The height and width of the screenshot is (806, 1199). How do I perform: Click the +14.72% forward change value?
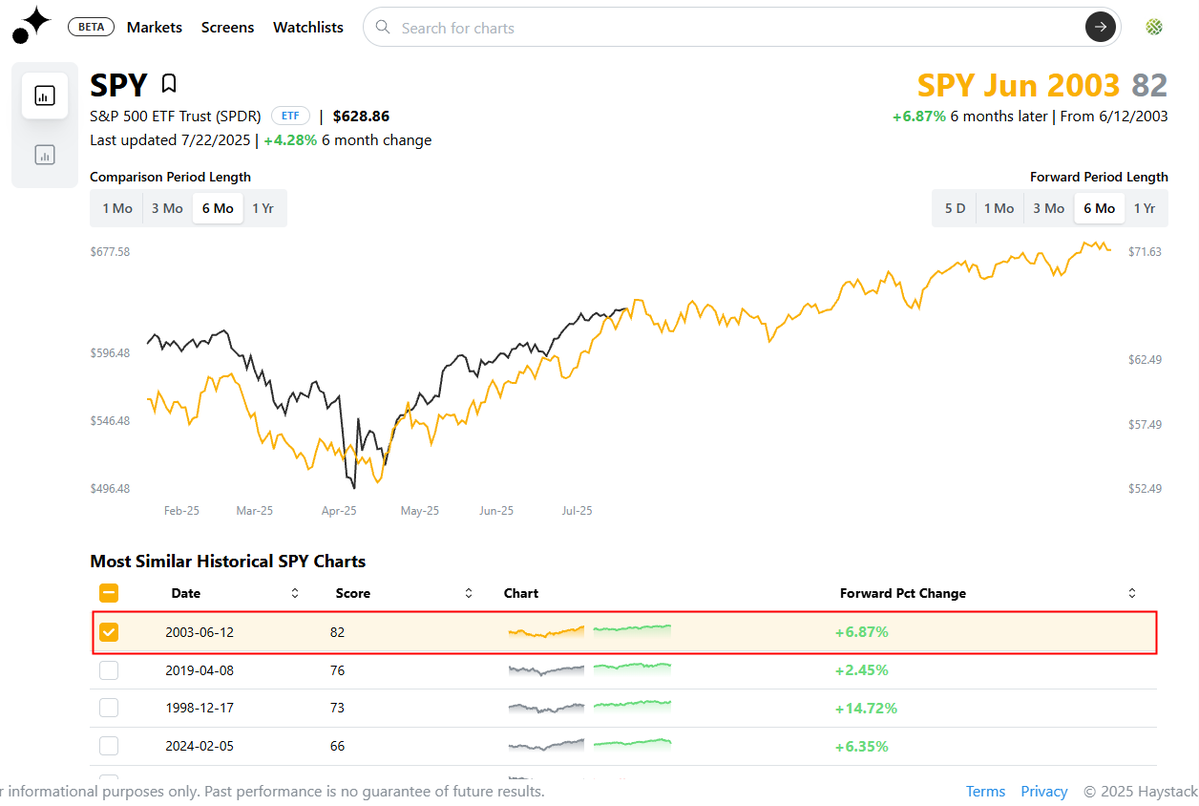click(866, 708)
